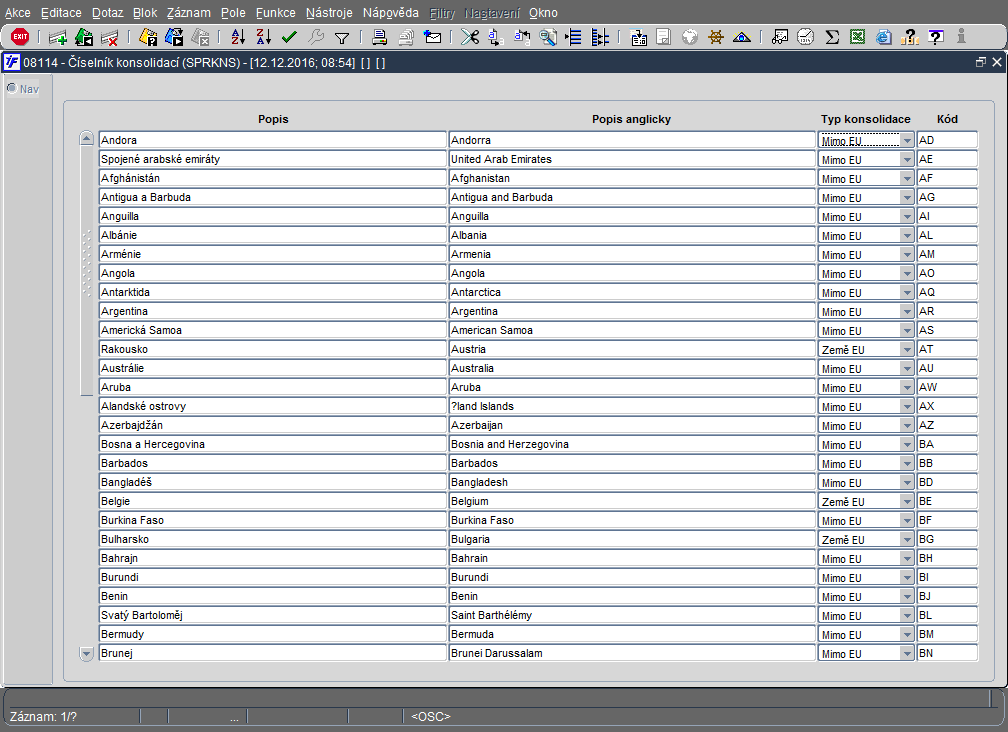The height and width of the screenshot is (732, 1008).
Task: Click the English field Saint Barthélémy
Action: [632, 616]
